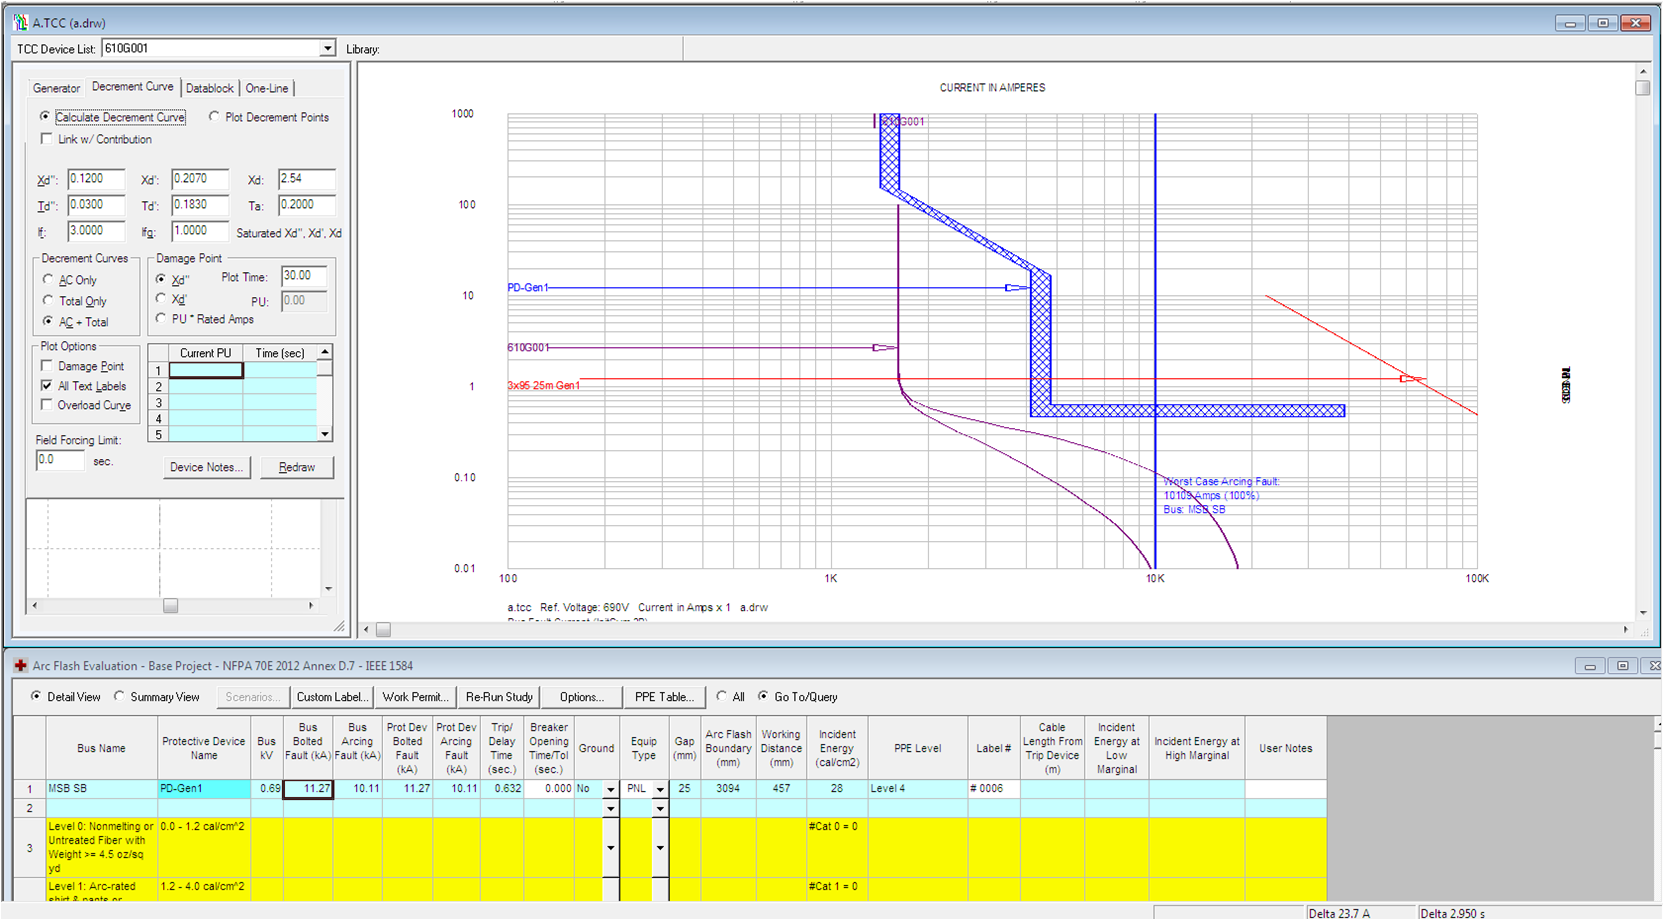
Task: Select the Plot Decrement Points radio button
Action: click(x=214, y=117)
